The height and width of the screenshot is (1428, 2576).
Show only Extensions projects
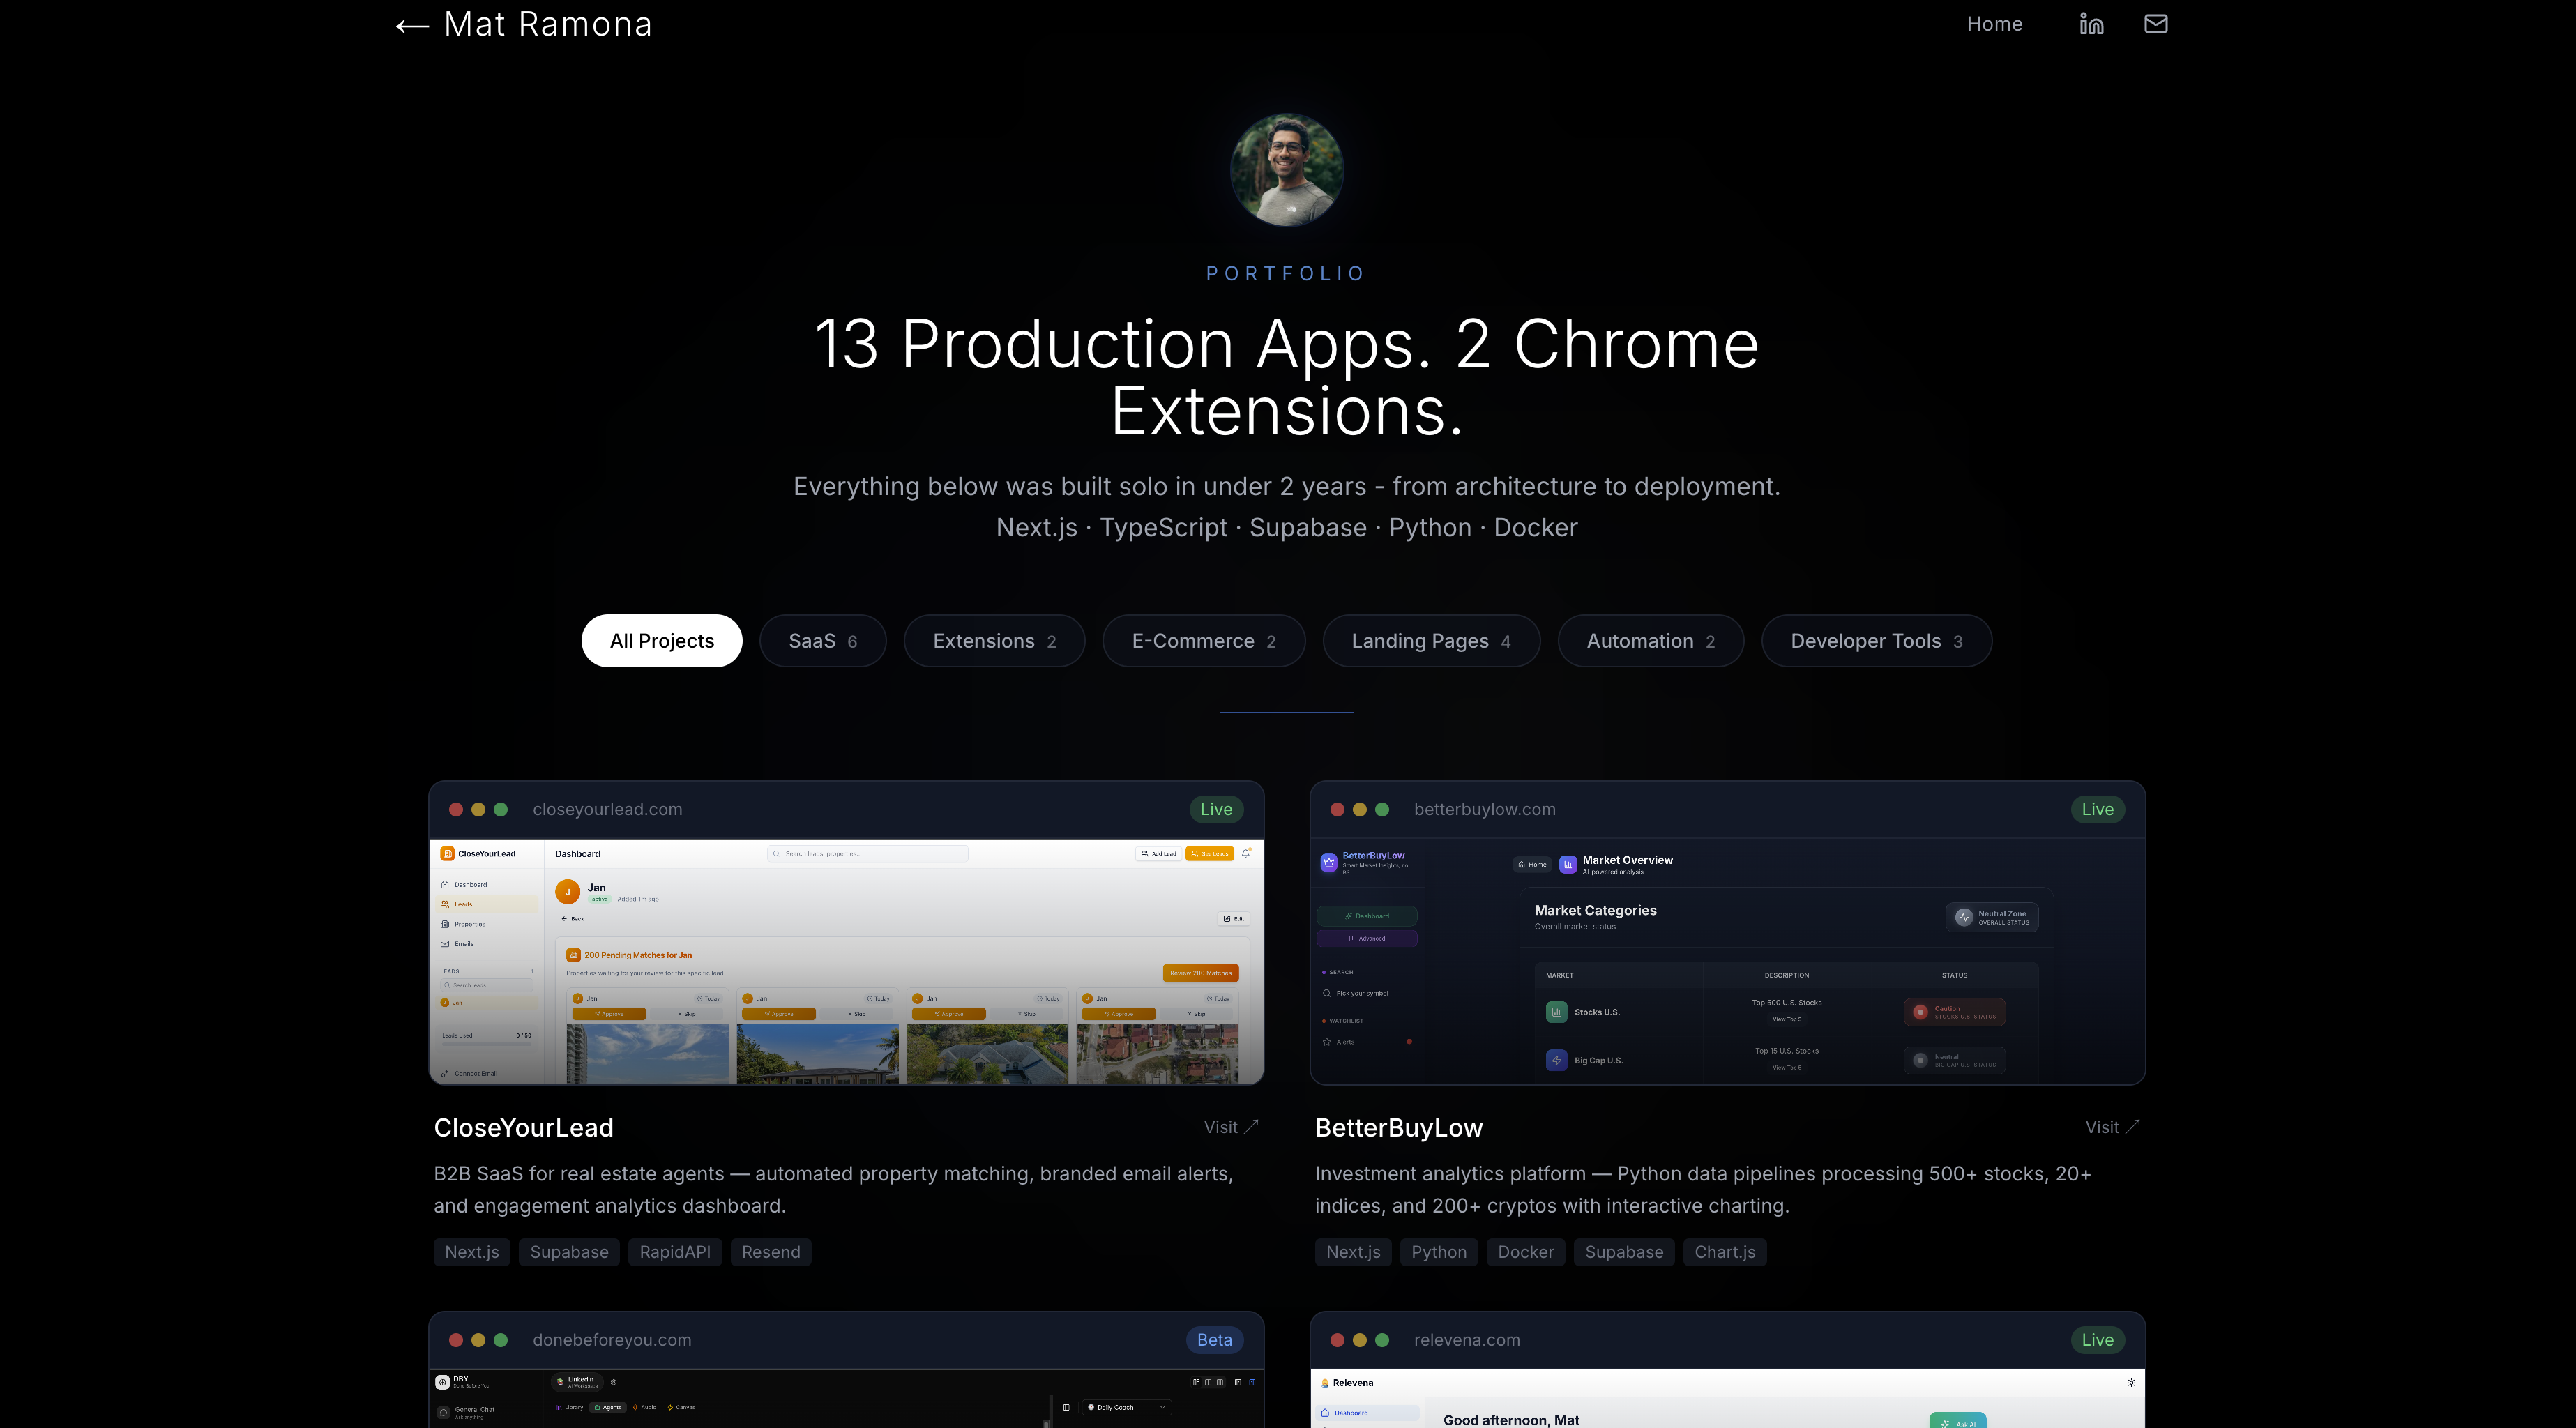[x=994, y=641]
